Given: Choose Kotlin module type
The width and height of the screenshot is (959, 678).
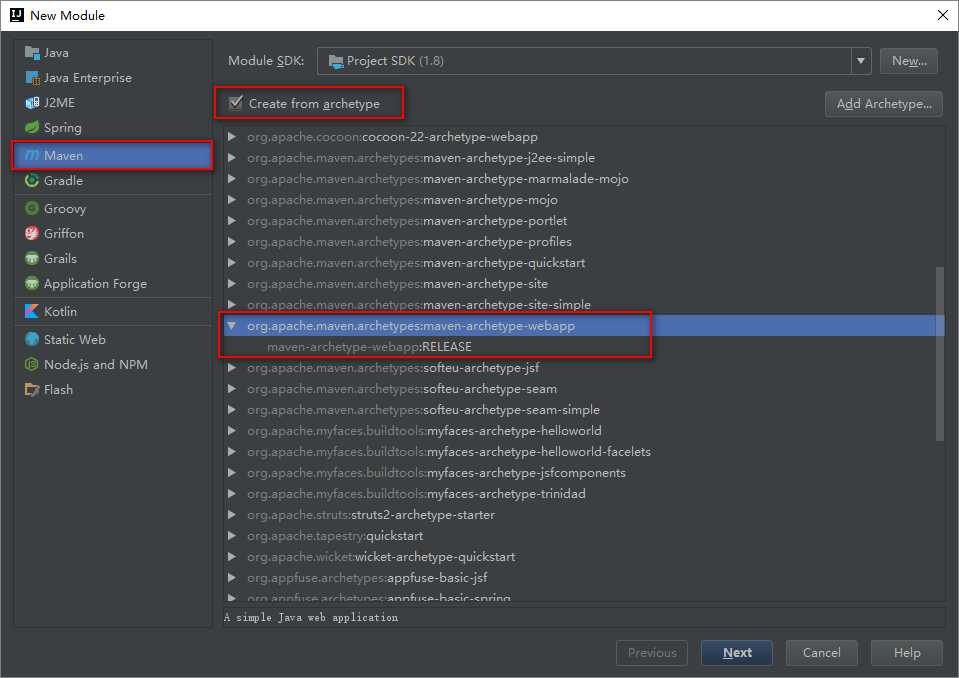Looking at the screenshot, I should click(x=113, y=311).
